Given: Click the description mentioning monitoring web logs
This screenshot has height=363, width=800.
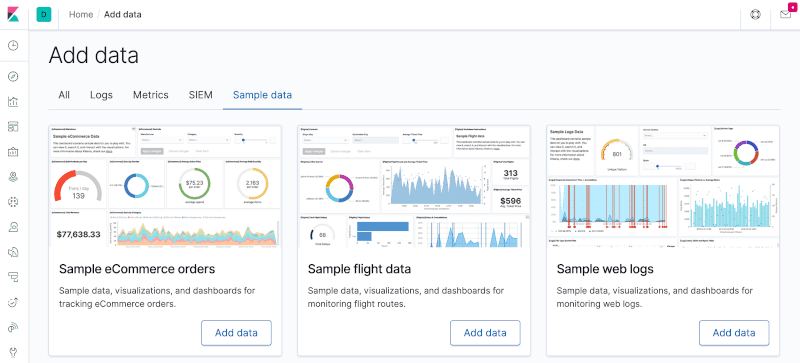Looking at the screenshot, I should (x=655, y=297).
